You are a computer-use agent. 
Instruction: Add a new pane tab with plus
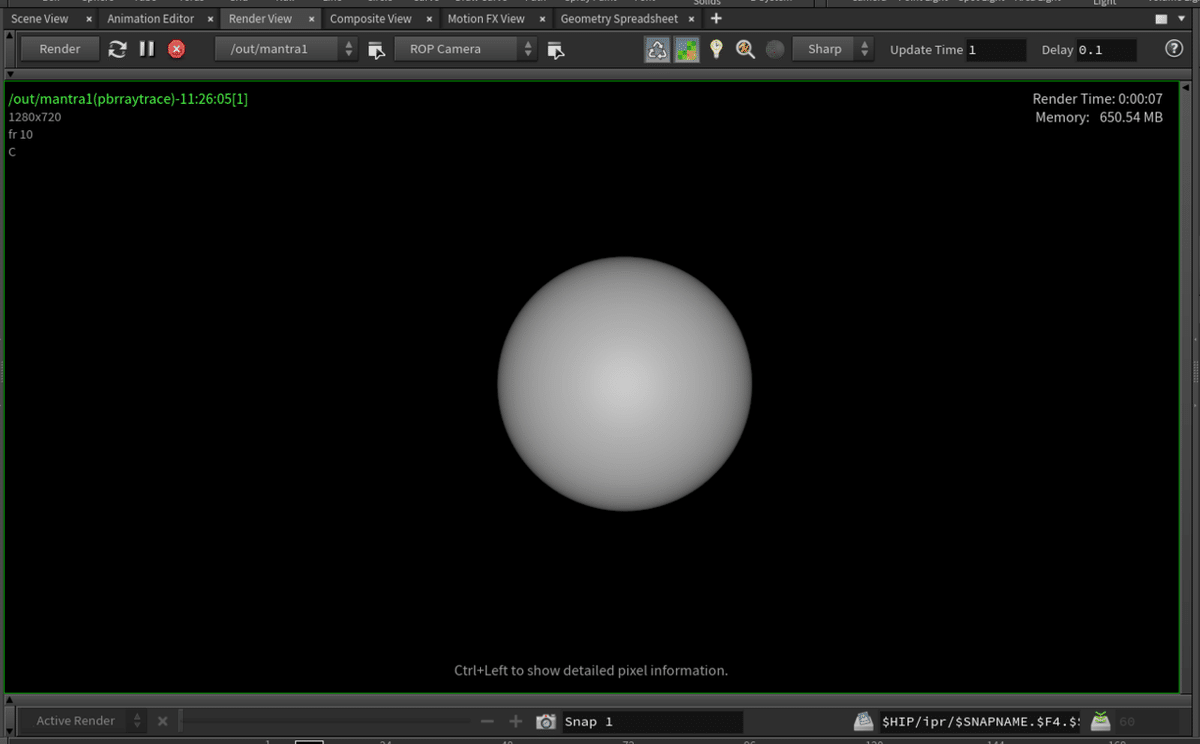pyautogui.click(x=716, y=18)
